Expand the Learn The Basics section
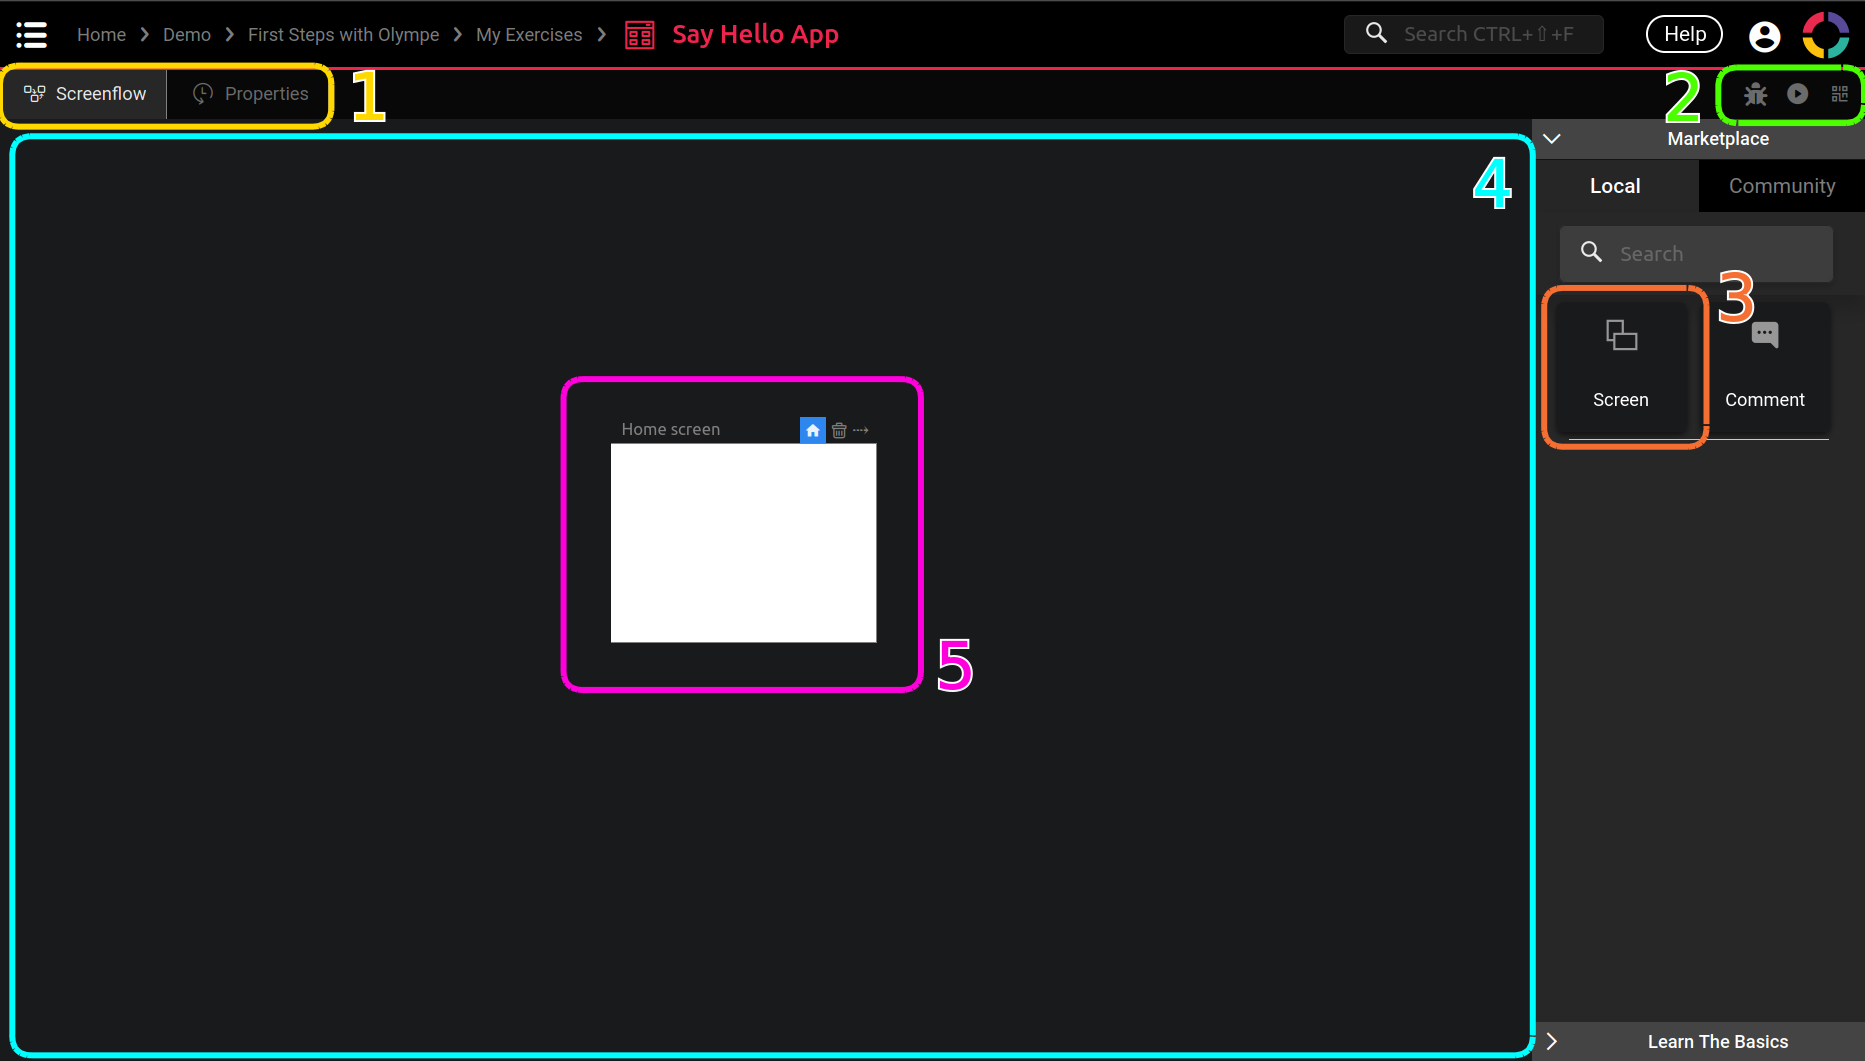Image resolution: width=1865 pixels, height=1061 pixels. (x=1552, y=1041)
